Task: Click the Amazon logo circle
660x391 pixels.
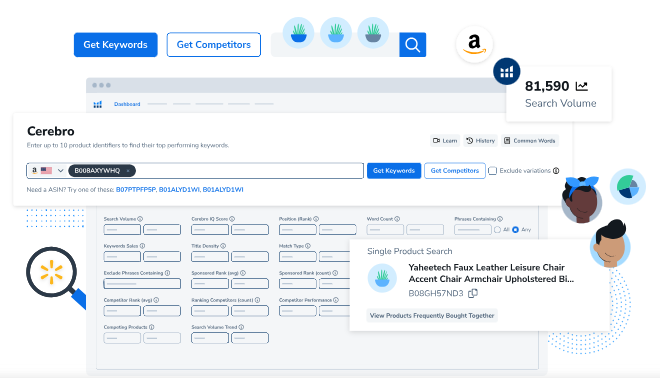Action: pos(474,44)
